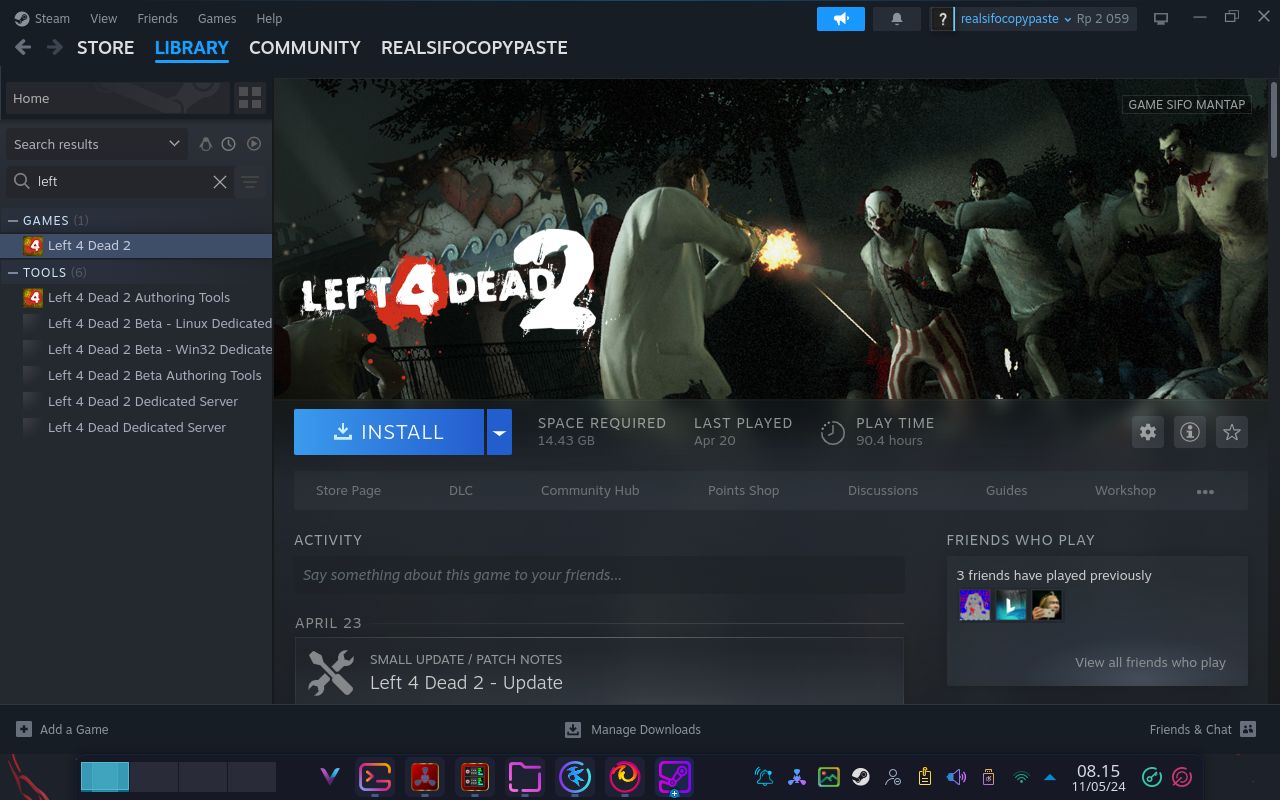Click the volume speaker tray icon

pos(956,776)
